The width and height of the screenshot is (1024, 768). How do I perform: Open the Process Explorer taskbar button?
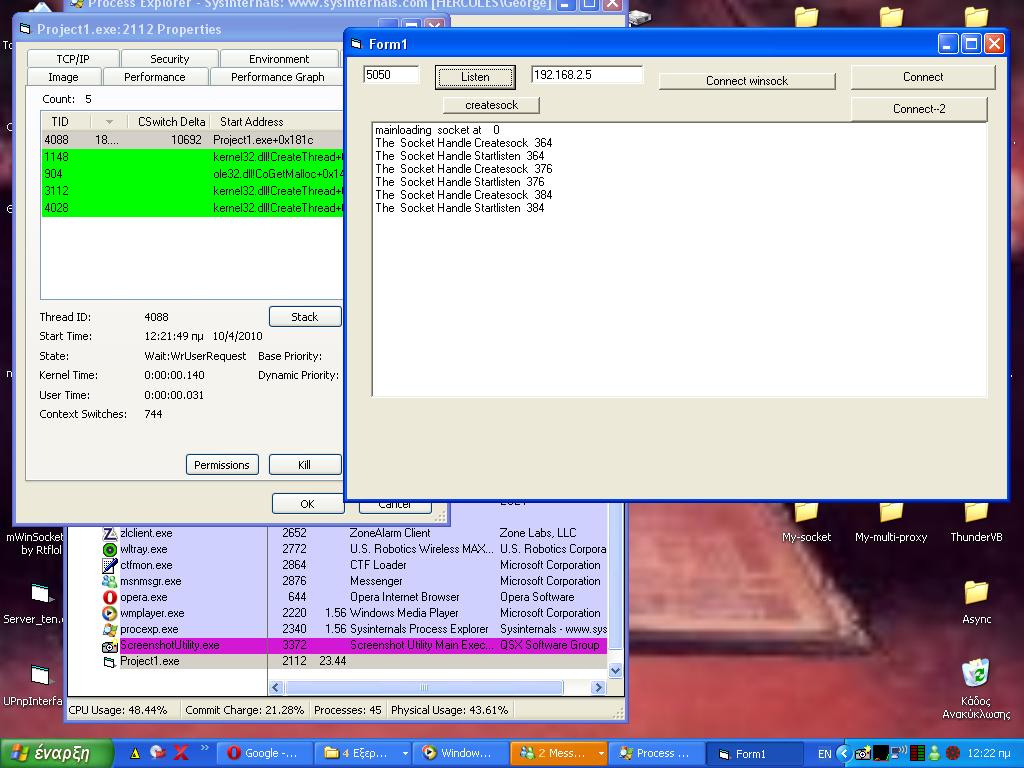coord(655,753)
